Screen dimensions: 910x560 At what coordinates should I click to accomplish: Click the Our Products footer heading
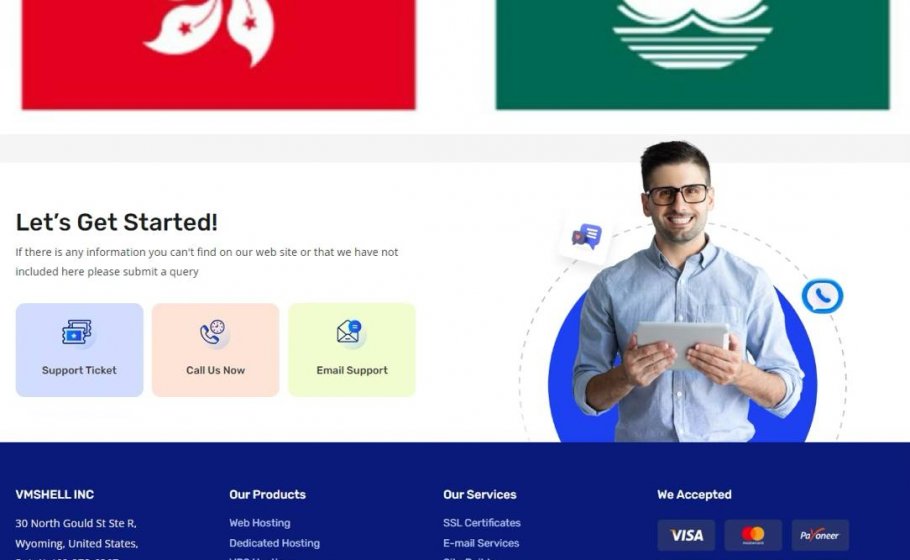[x=268, y=494]
